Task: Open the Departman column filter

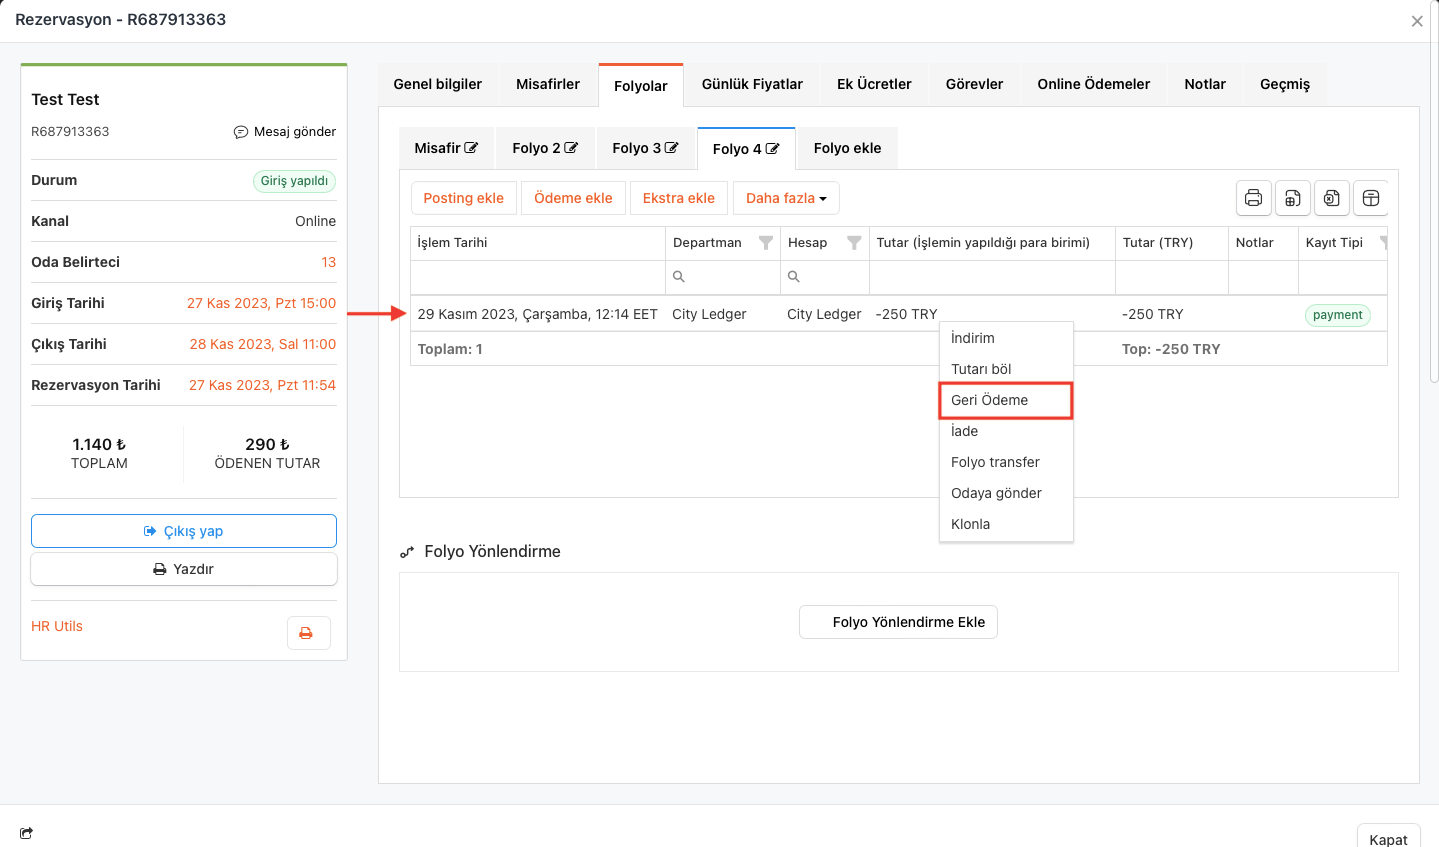Action: tap(765, 243)
